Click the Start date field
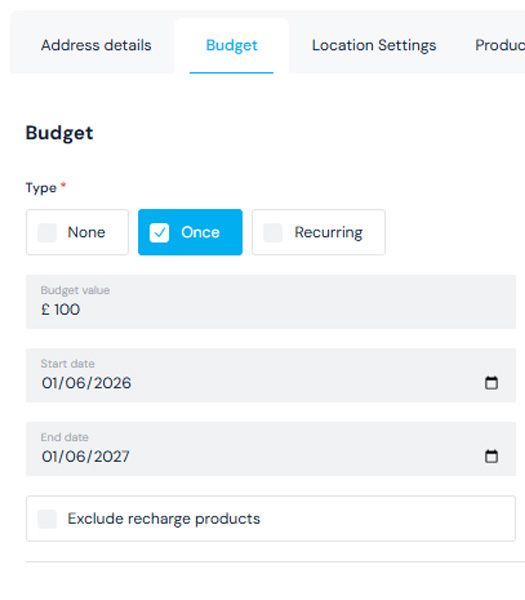The width and height of the screenshot is (525, 600). tap(271, 375)
